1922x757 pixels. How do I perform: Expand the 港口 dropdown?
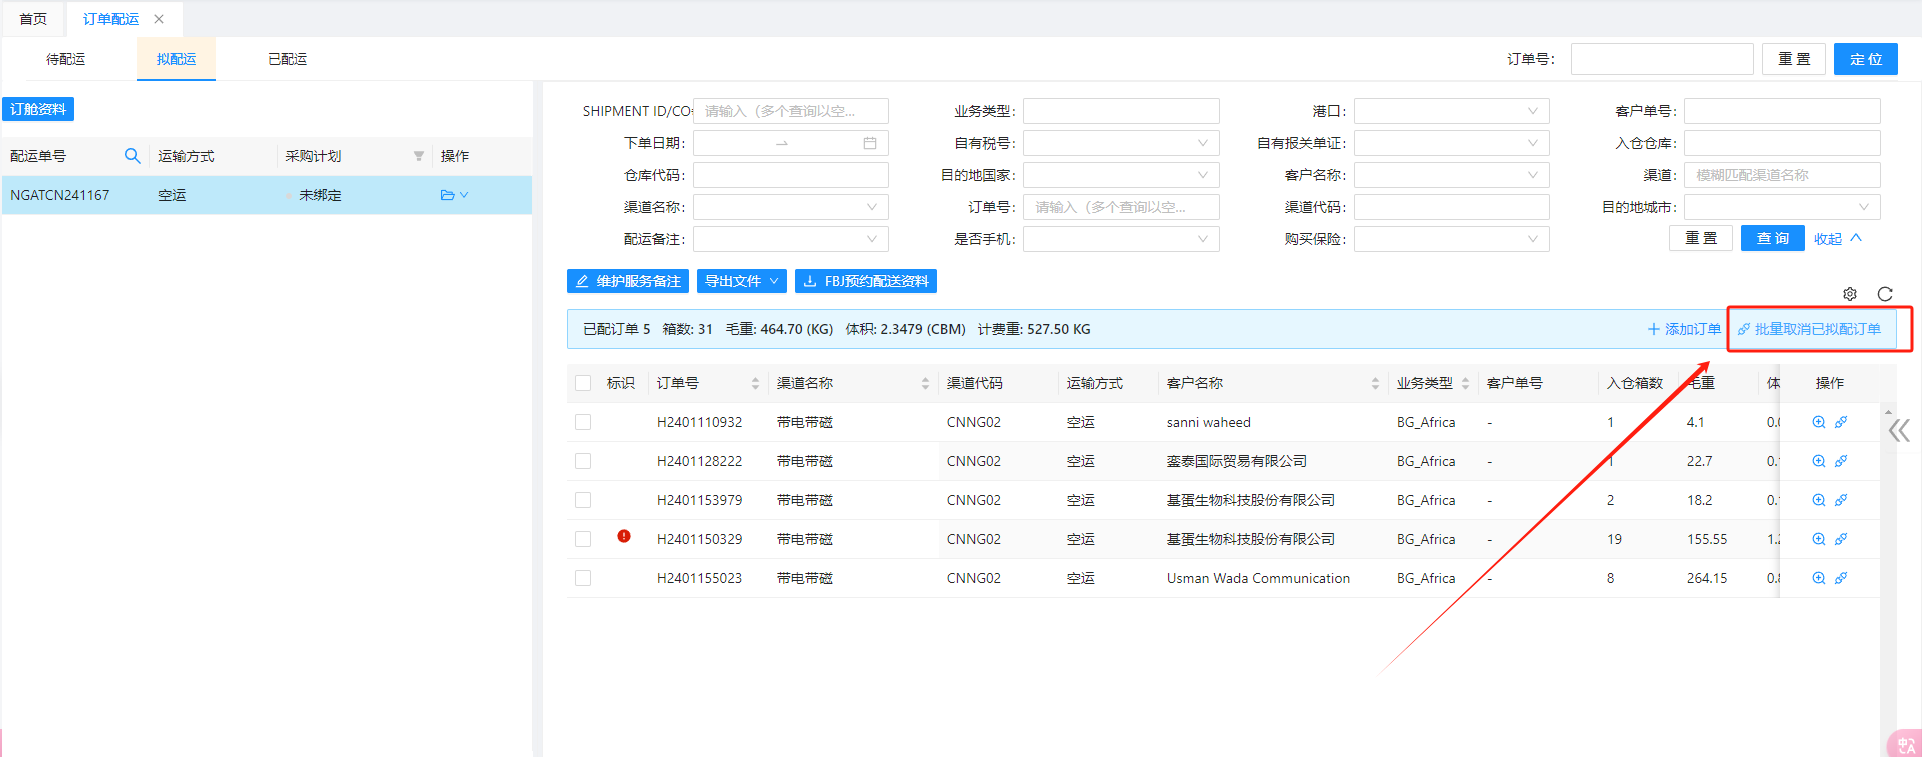1451,111
